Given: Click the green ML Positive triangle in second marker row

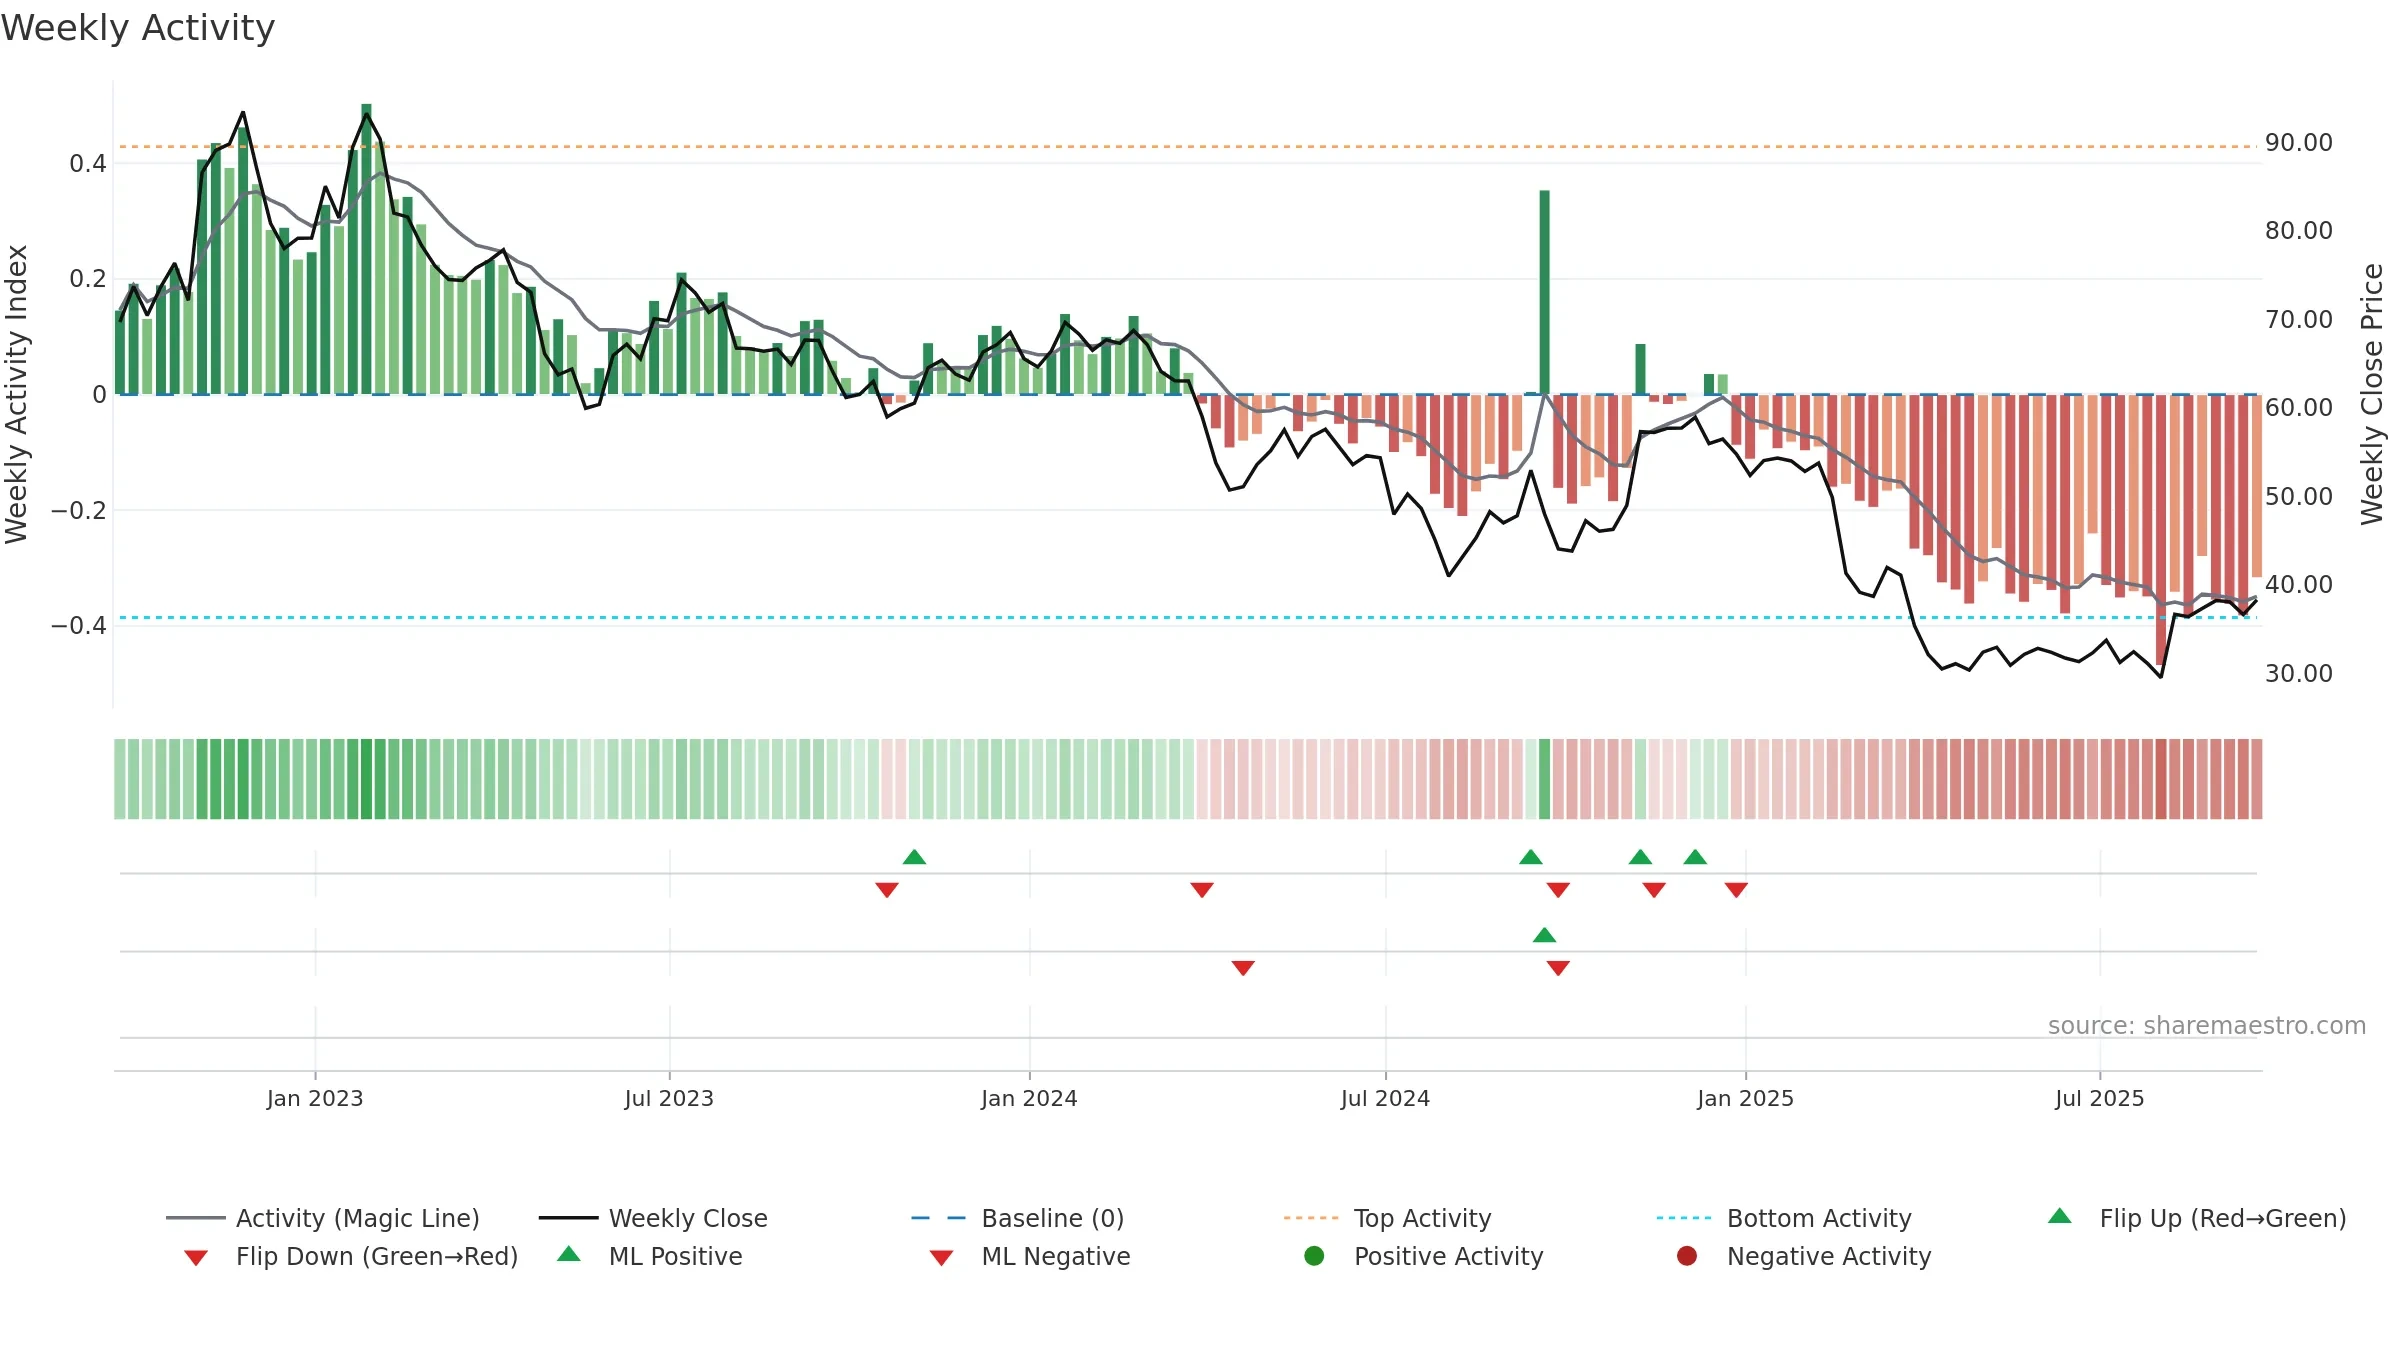Looking at the screenshot, I should point(1544,935).
